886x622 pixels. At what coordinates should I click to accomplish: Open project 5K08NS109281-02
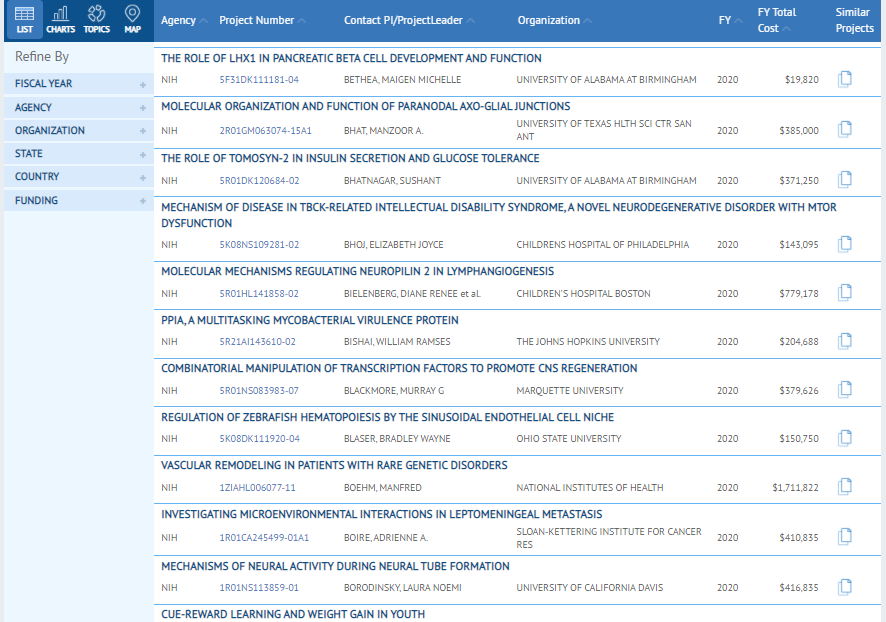pos(259,245)
